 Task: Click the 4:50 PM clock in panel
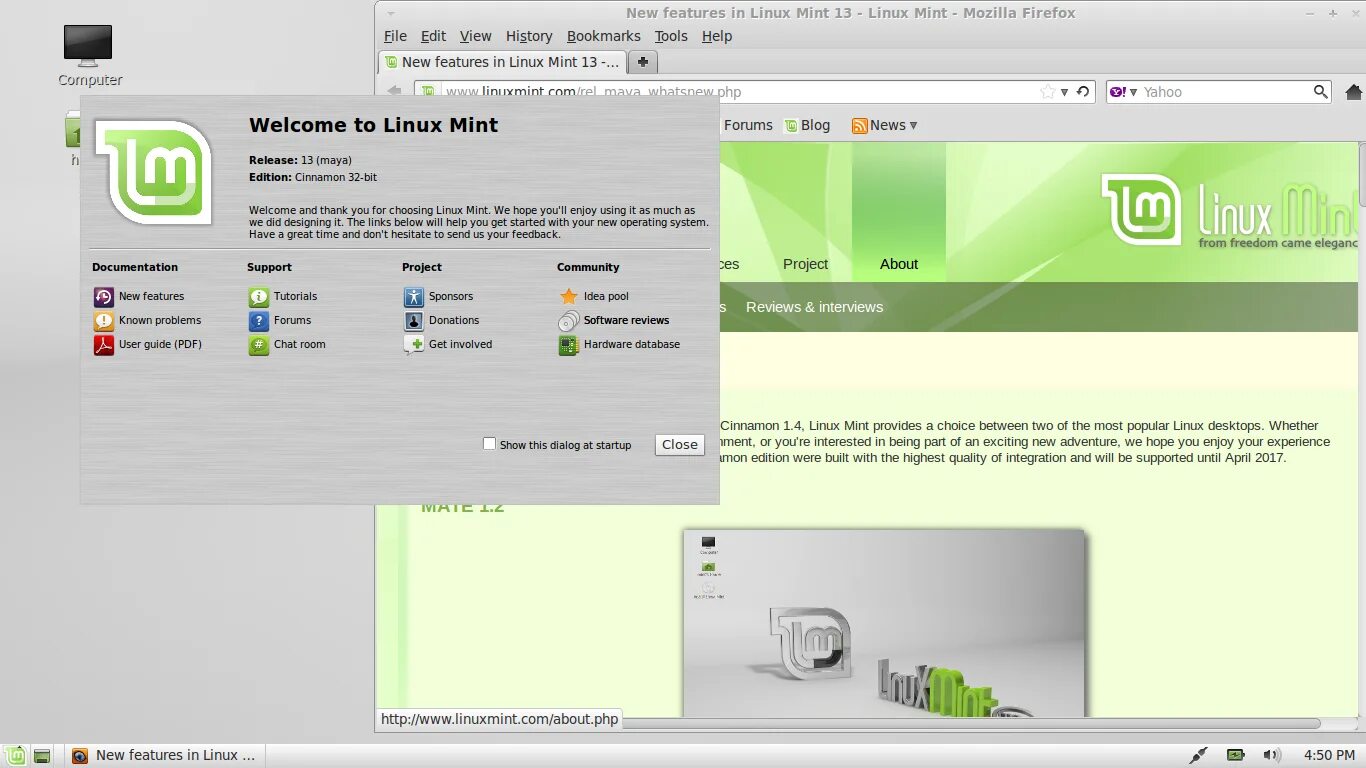(1329, 755)
